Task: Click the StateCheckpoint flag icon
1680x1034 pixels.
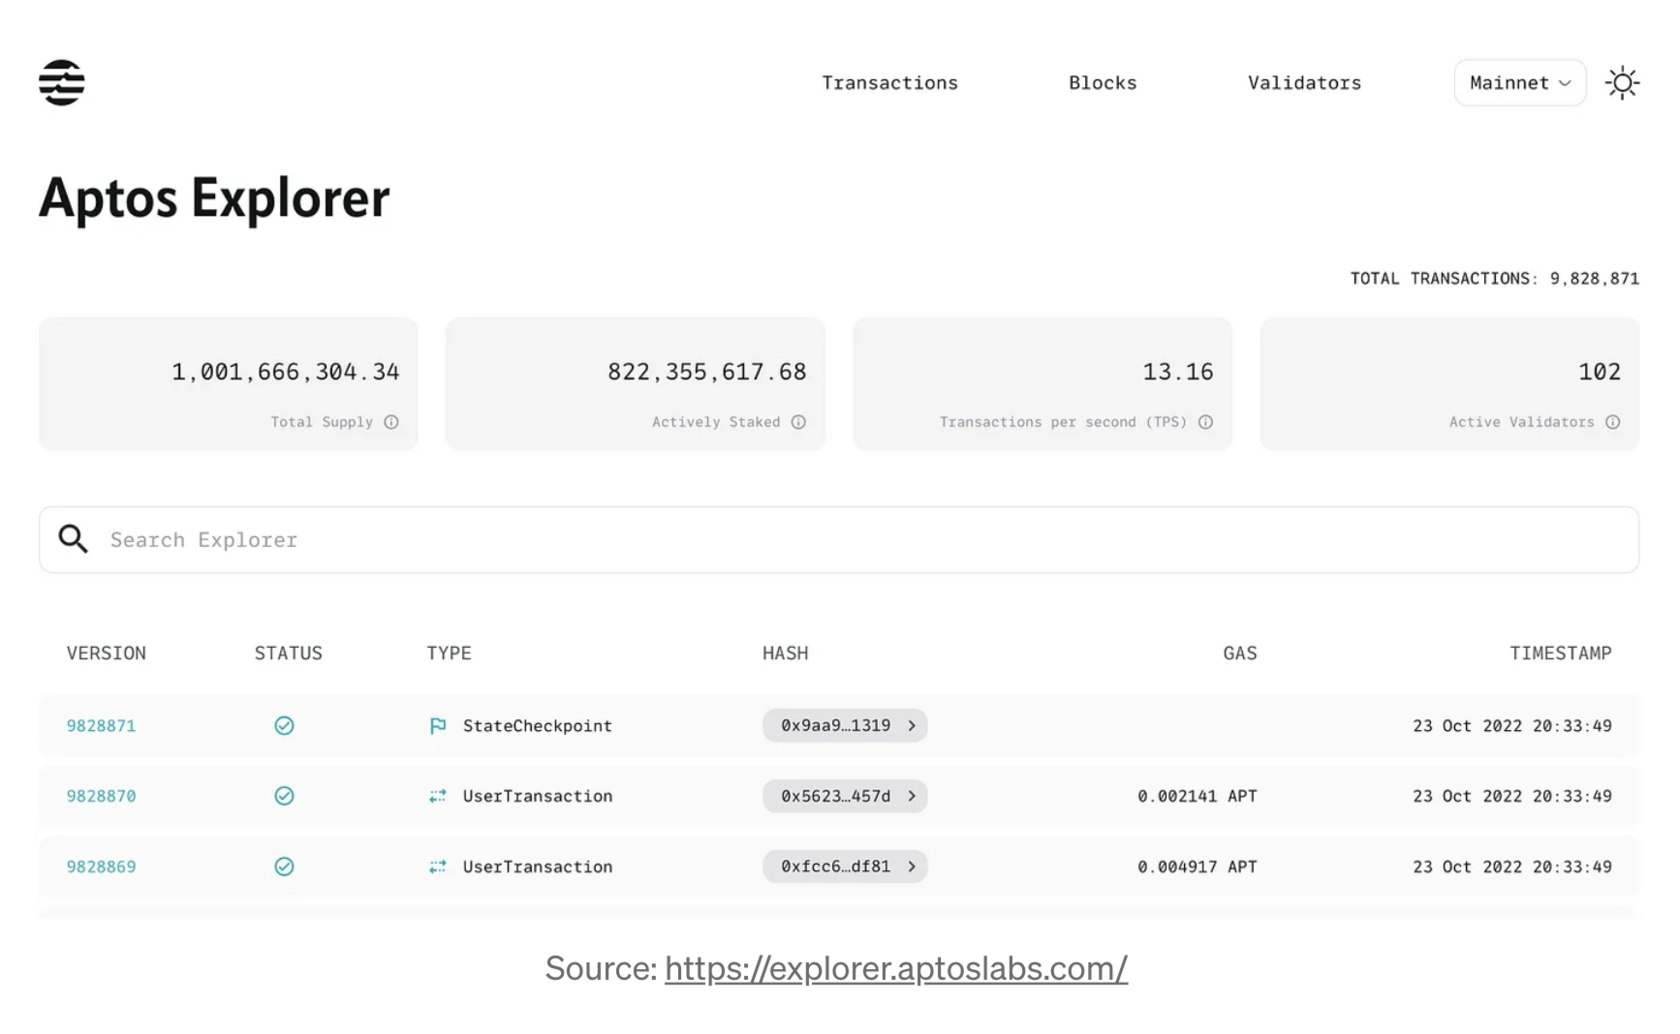Action: (438, 726)
